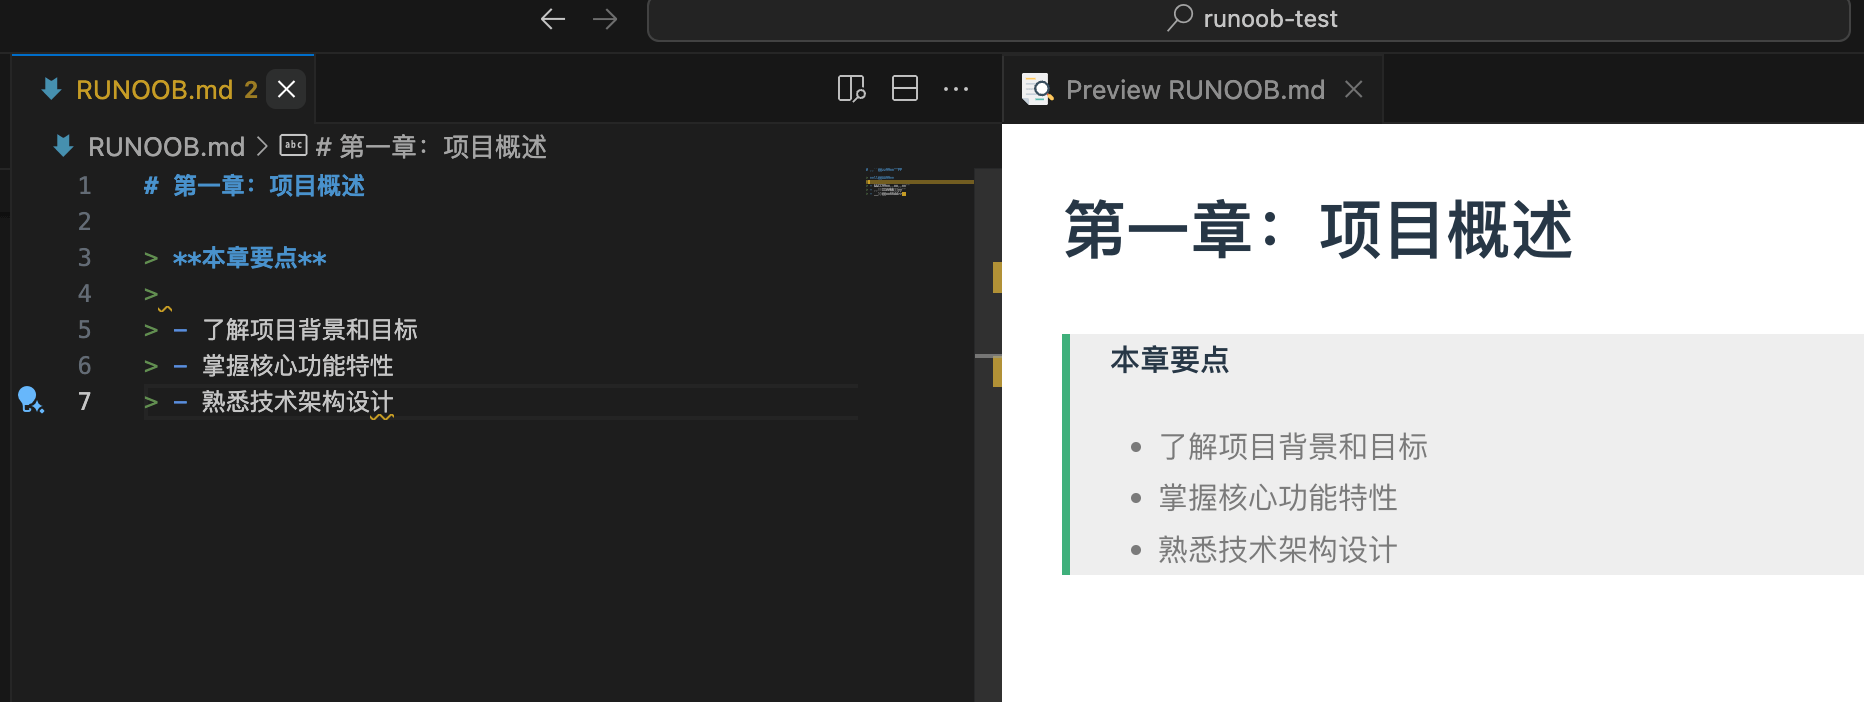1864x702 pixels.
Task: Click '了解项目背景和目标' bullet in the preview
Action: coord(1292,447)
